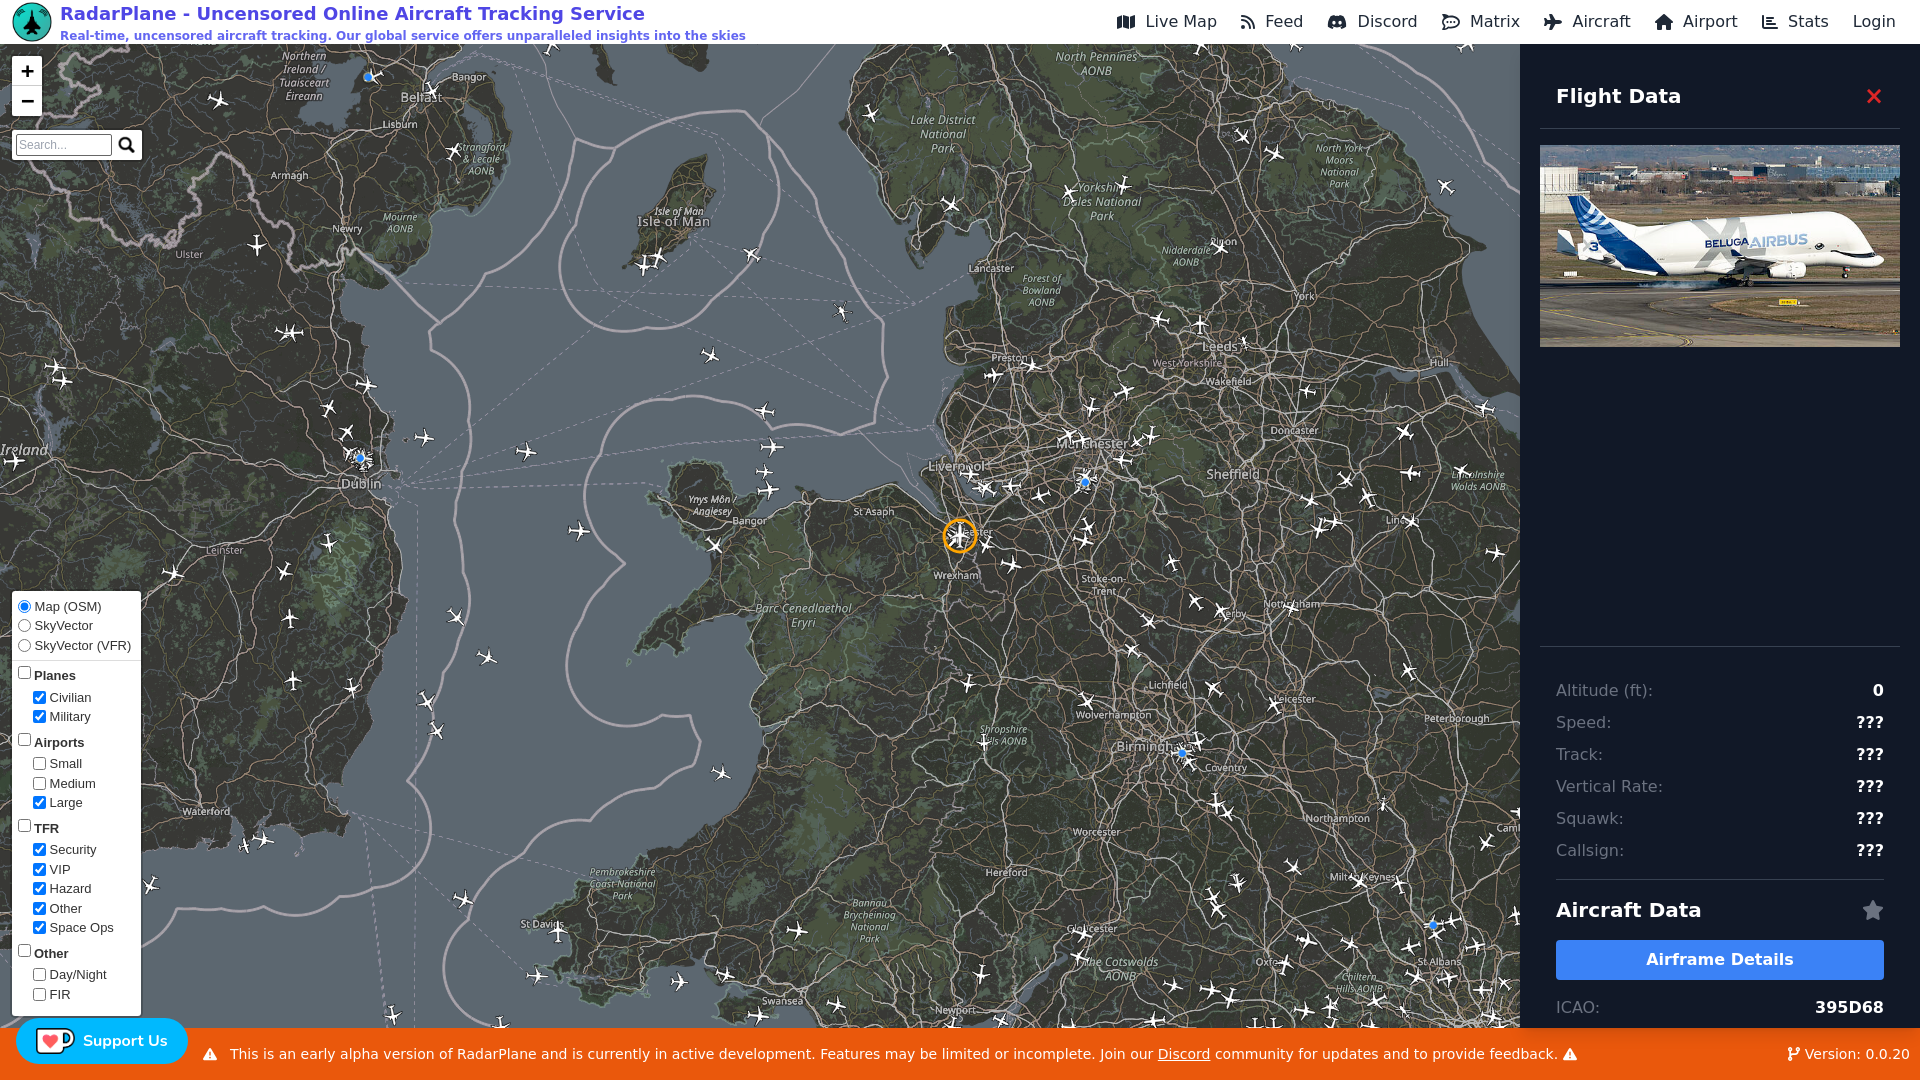Screen dimensions: 1920x1080
Task: Close the Flight Data panel
Action: [x=1873, y=96]
